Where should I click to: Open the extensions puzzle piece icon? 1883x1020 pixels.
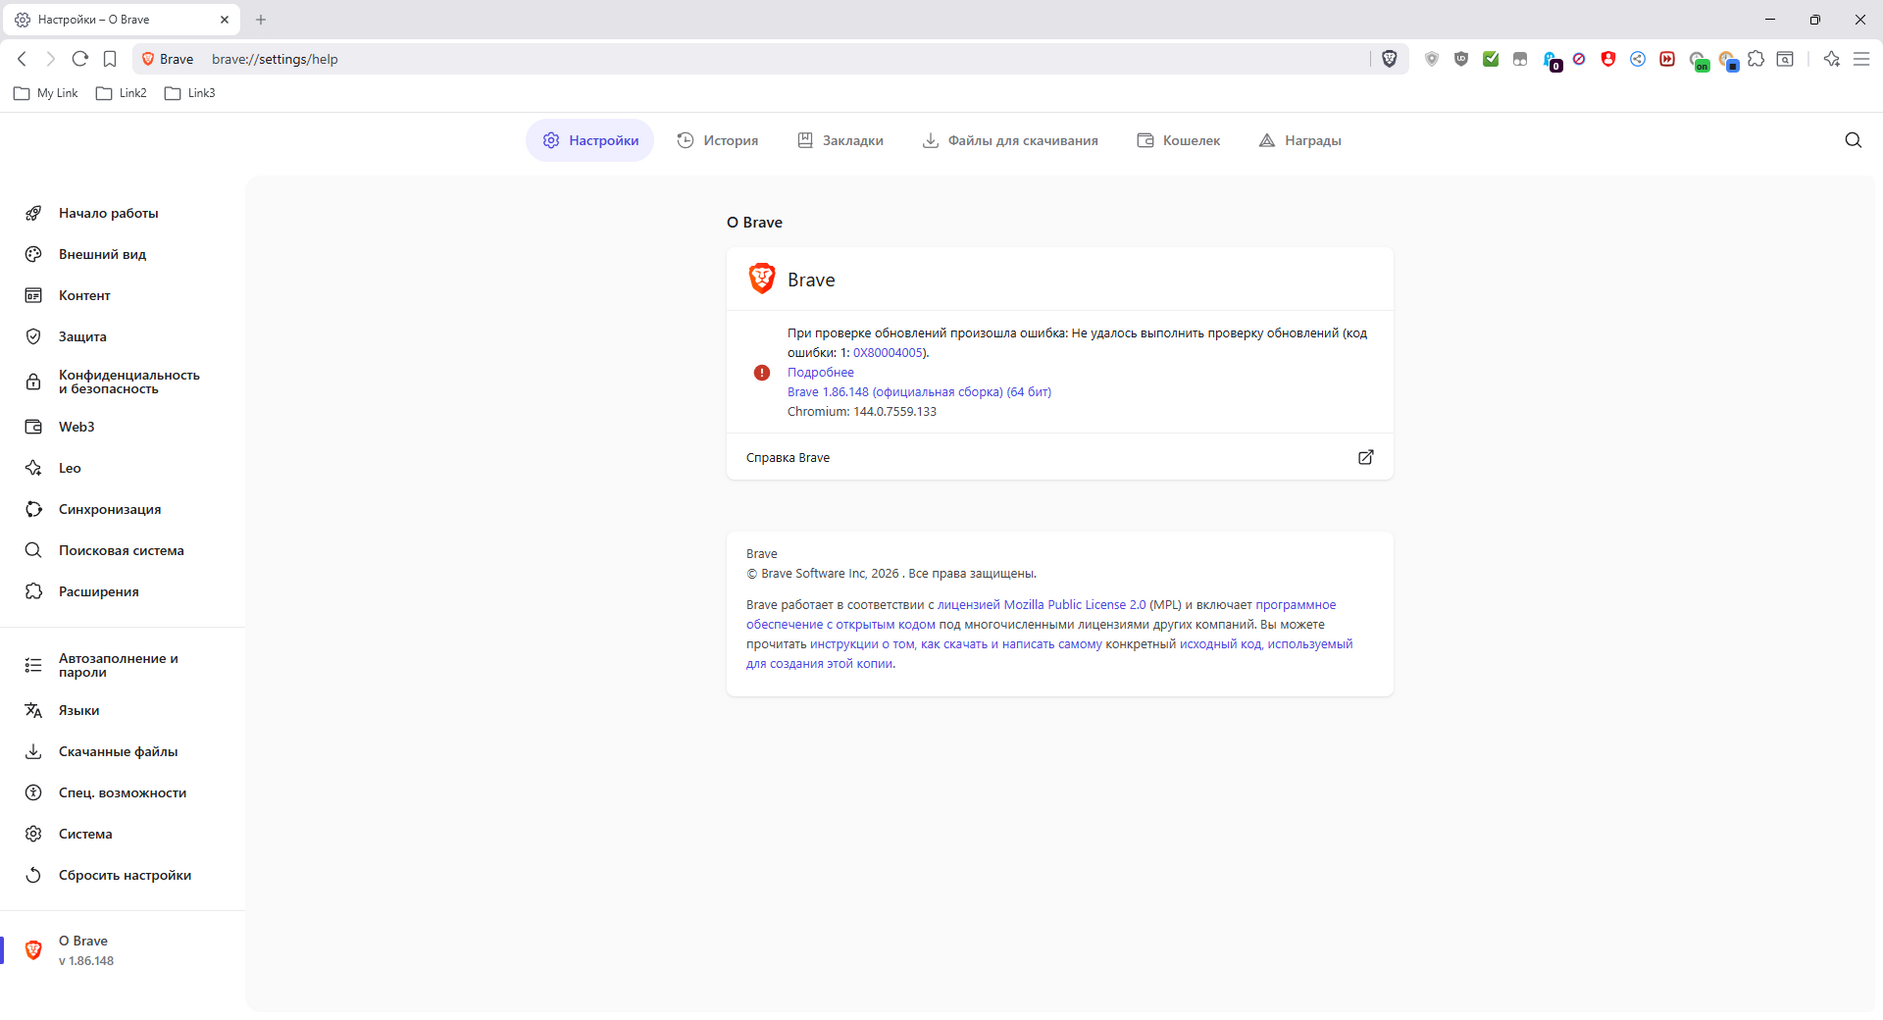pos(1756,59)
